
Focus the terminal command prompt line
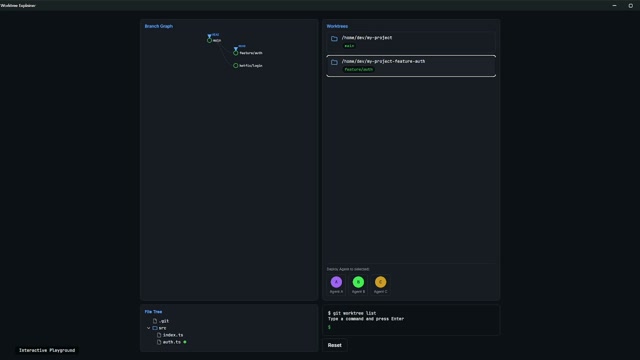point(411,327)
